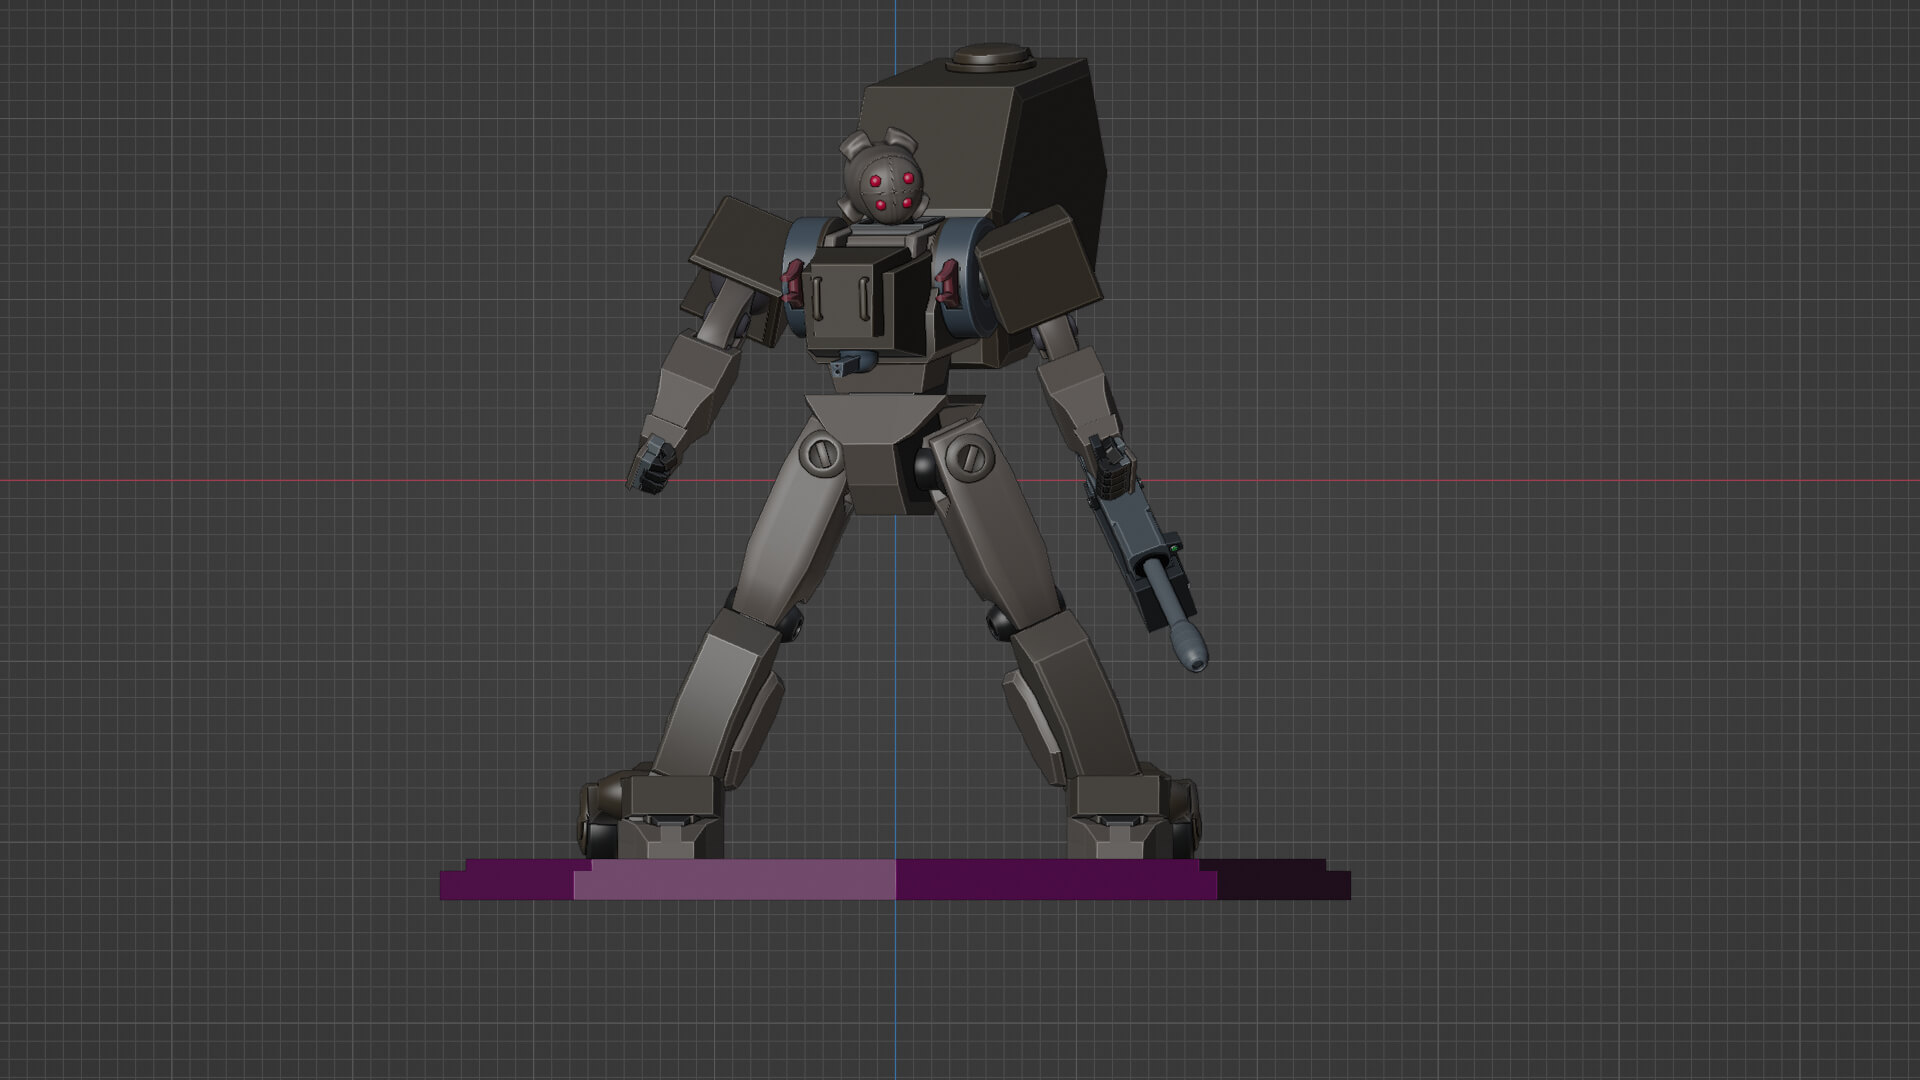Select the light purple section of the base

click(x=735, y=882)
